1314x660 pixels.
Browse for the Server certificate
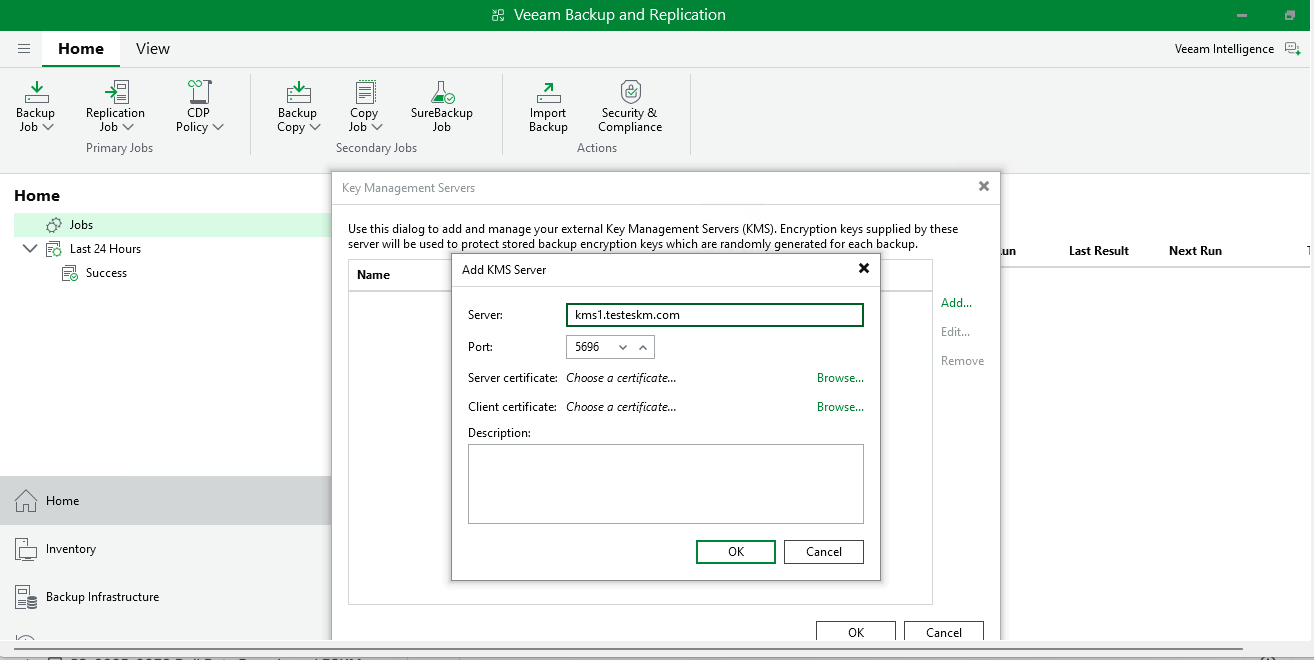pos(840,378)
